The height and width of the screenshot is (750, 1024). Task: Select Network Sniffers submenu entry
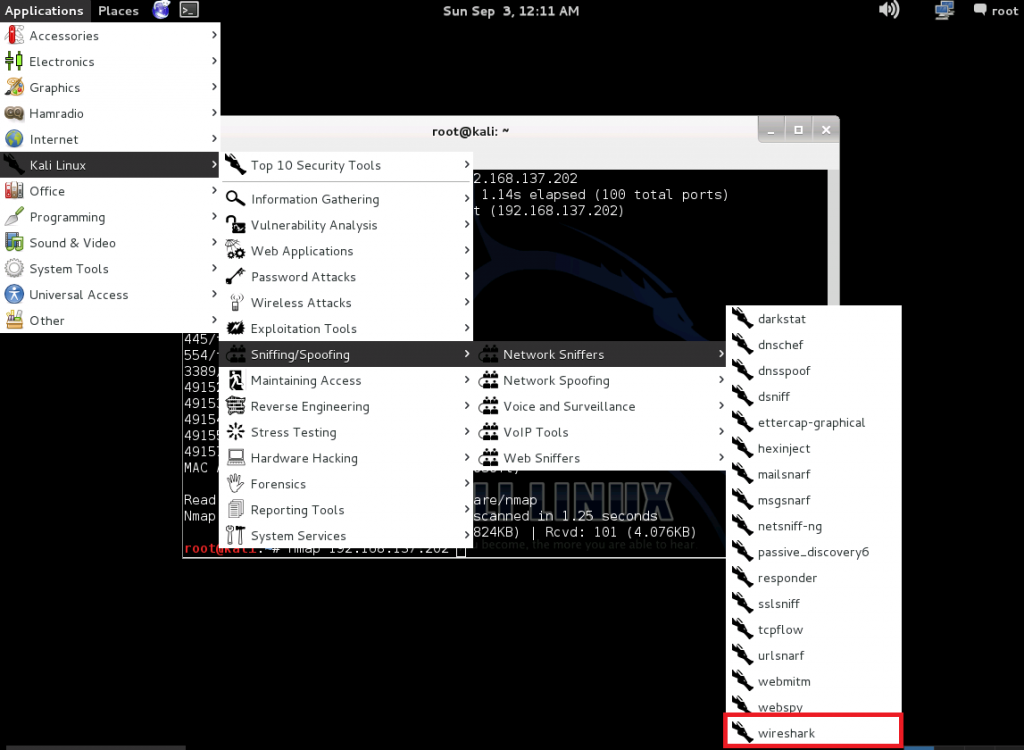coord(600,354)
